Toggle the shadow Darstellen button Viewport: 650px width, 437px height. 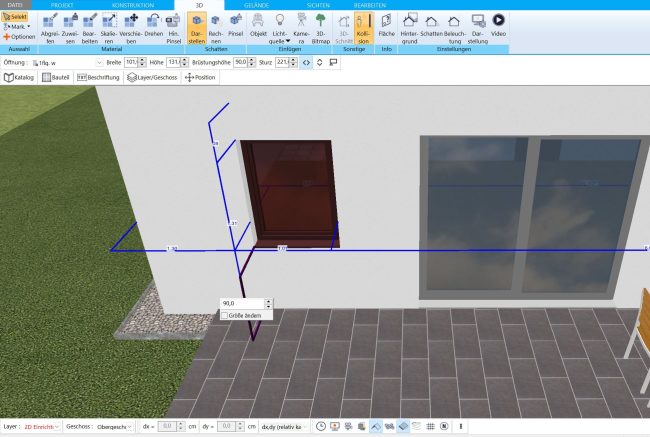197,28
